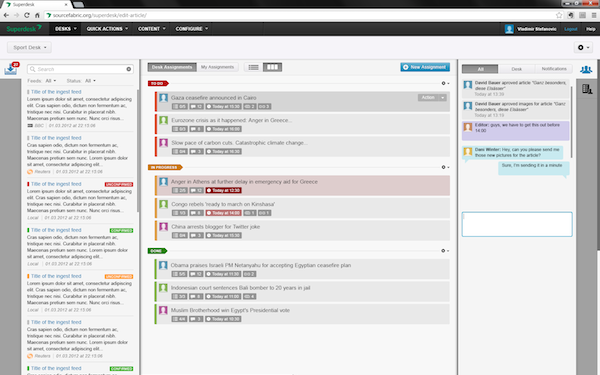
Task: Click the Vladimir Stefanovic user avatar
Action: pyautogui.click(x=509, y=29)
